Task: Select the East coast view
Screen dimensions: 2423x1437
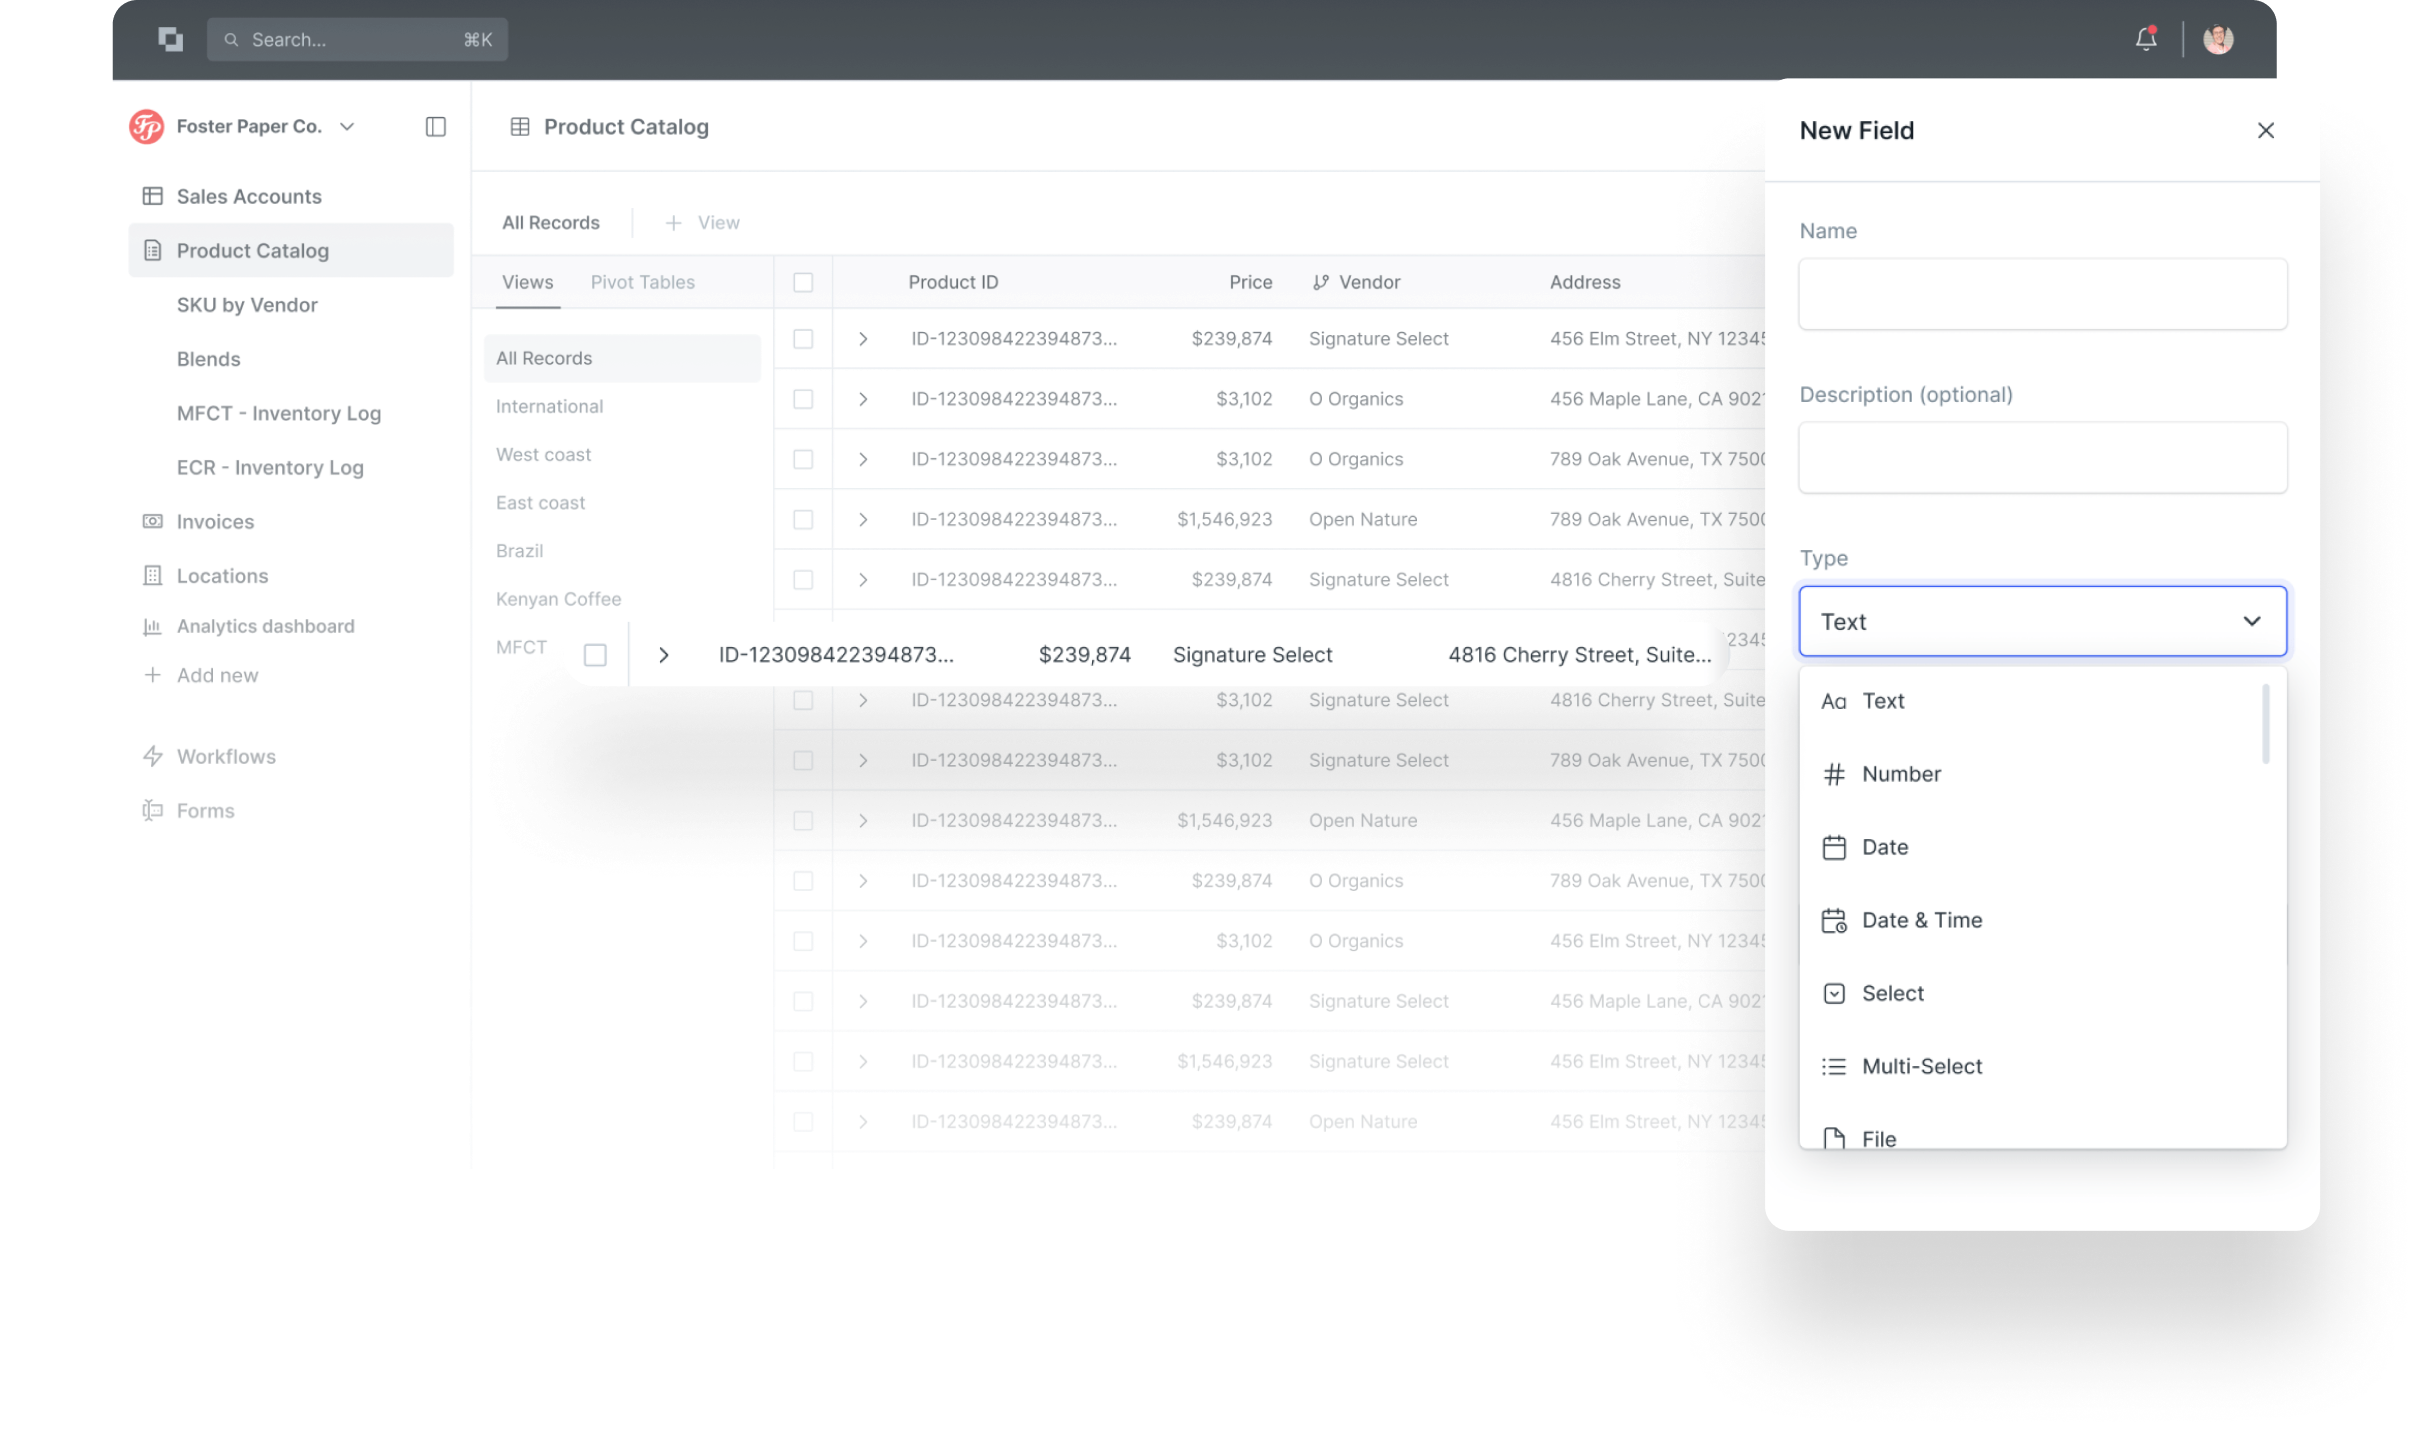Action: [540, 502]
